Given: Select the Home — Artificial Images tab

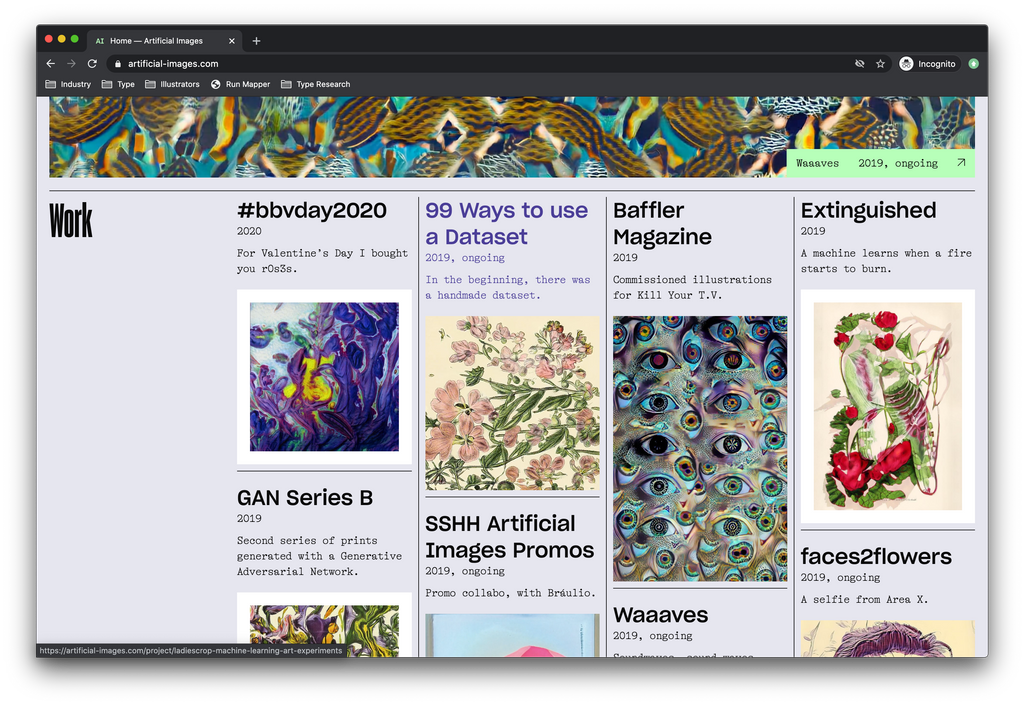Looking at the screenshot, I should [x=157, y=41].
